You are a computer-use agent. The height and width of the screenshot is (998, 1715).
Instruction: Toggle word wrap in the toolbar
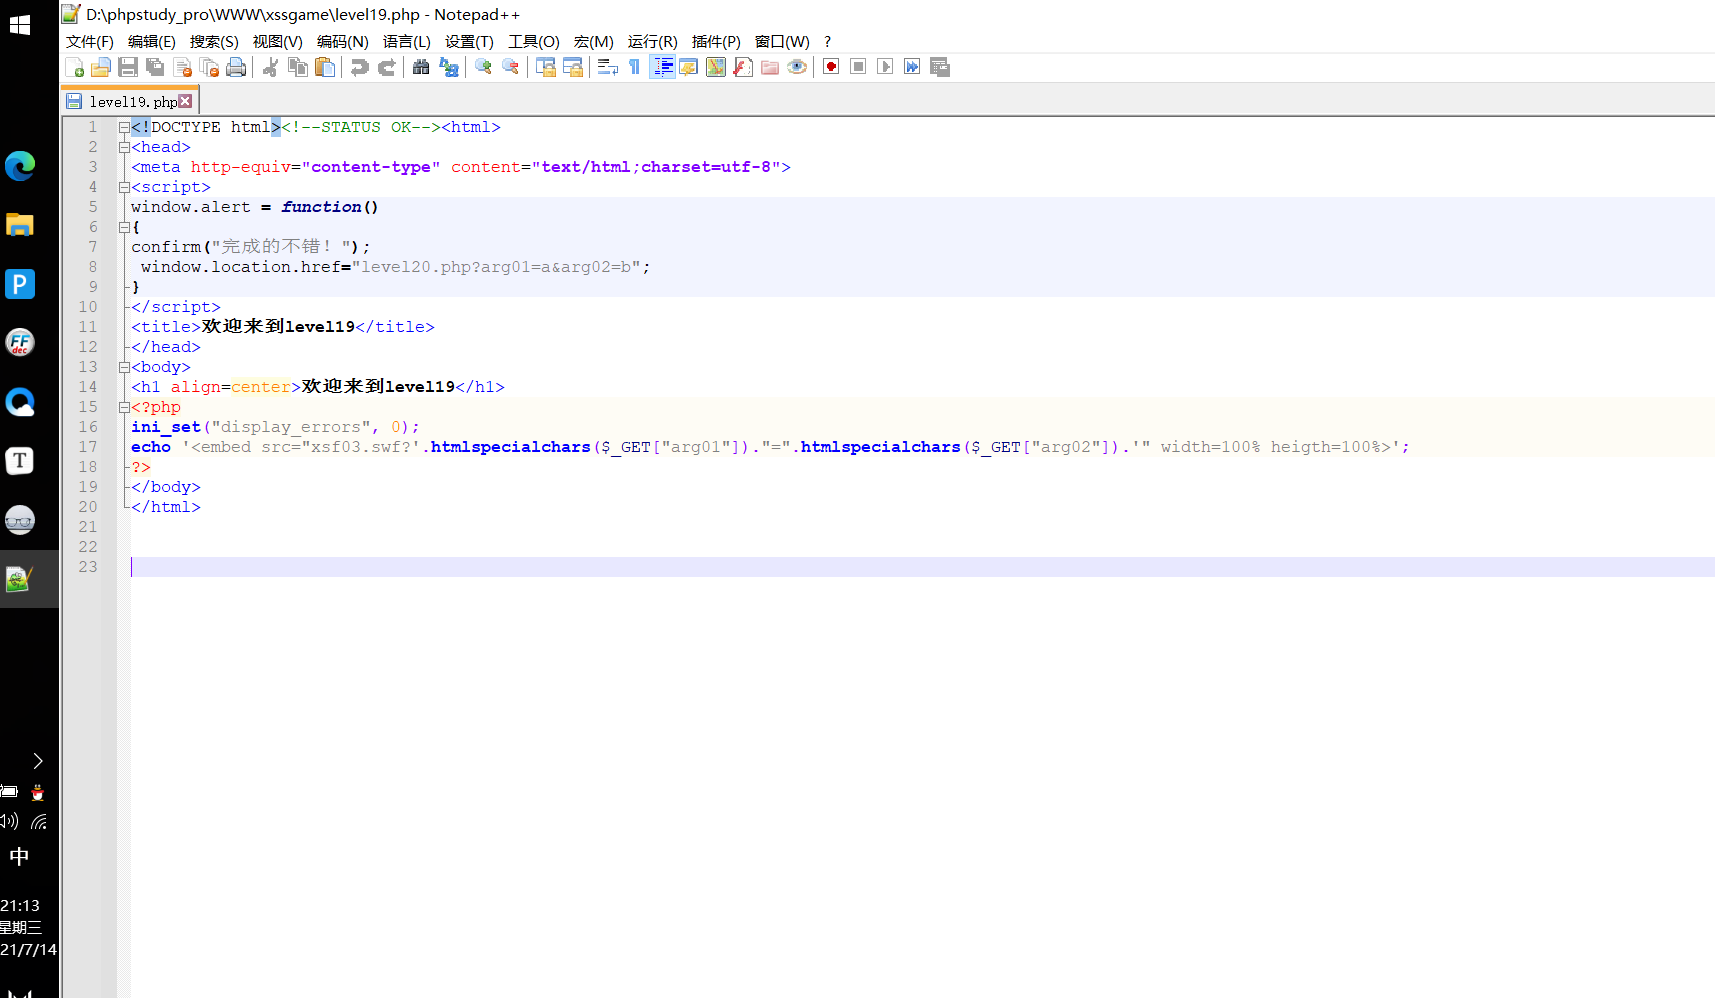[x=607, y=67]
